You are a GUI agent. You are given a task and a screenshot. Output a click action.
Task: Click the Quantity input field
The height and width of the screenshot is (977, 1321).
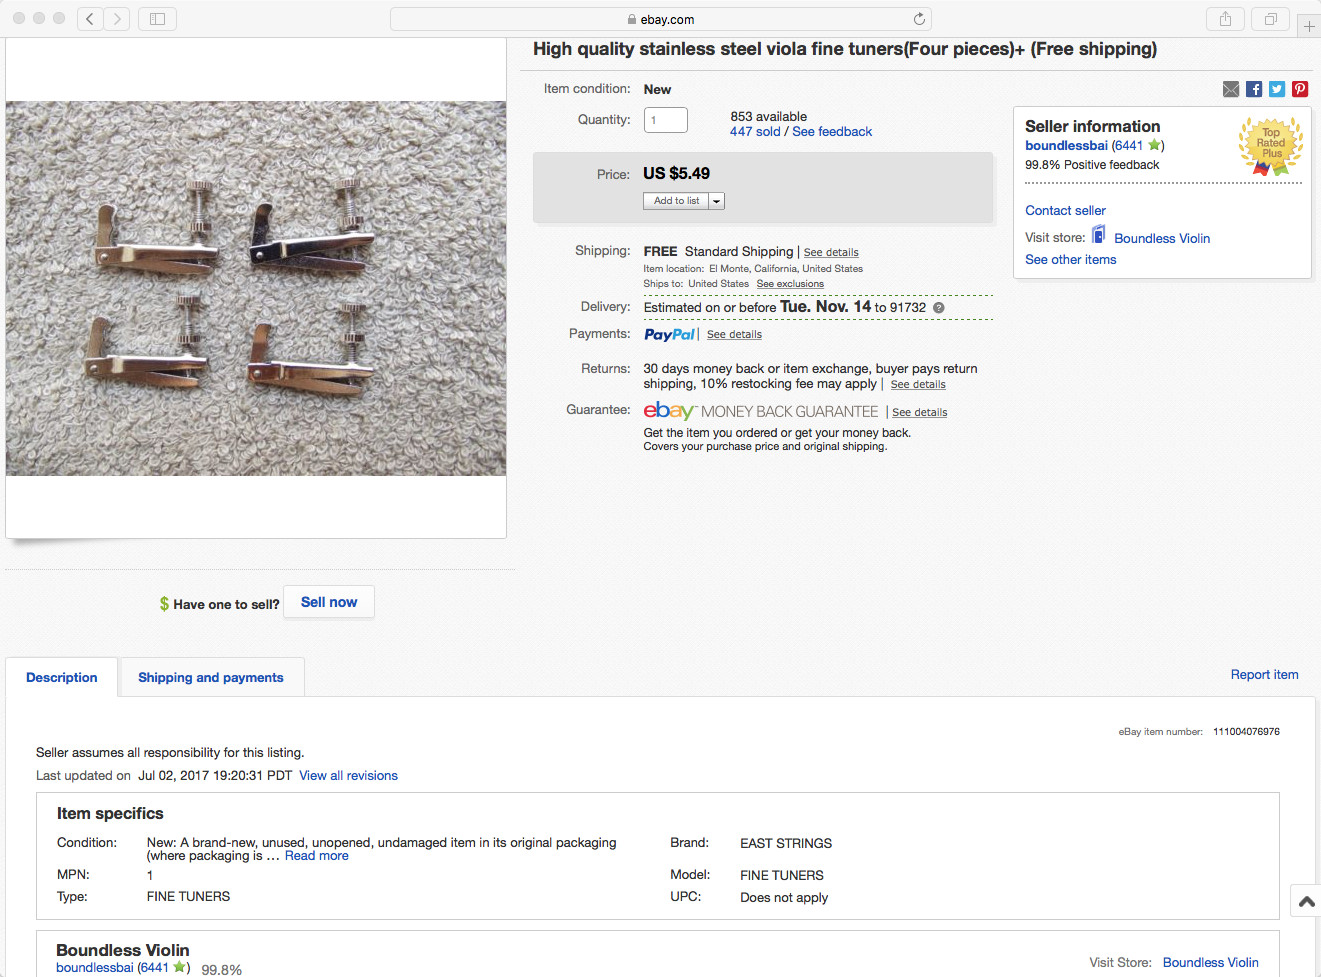(x=665, y=120)
